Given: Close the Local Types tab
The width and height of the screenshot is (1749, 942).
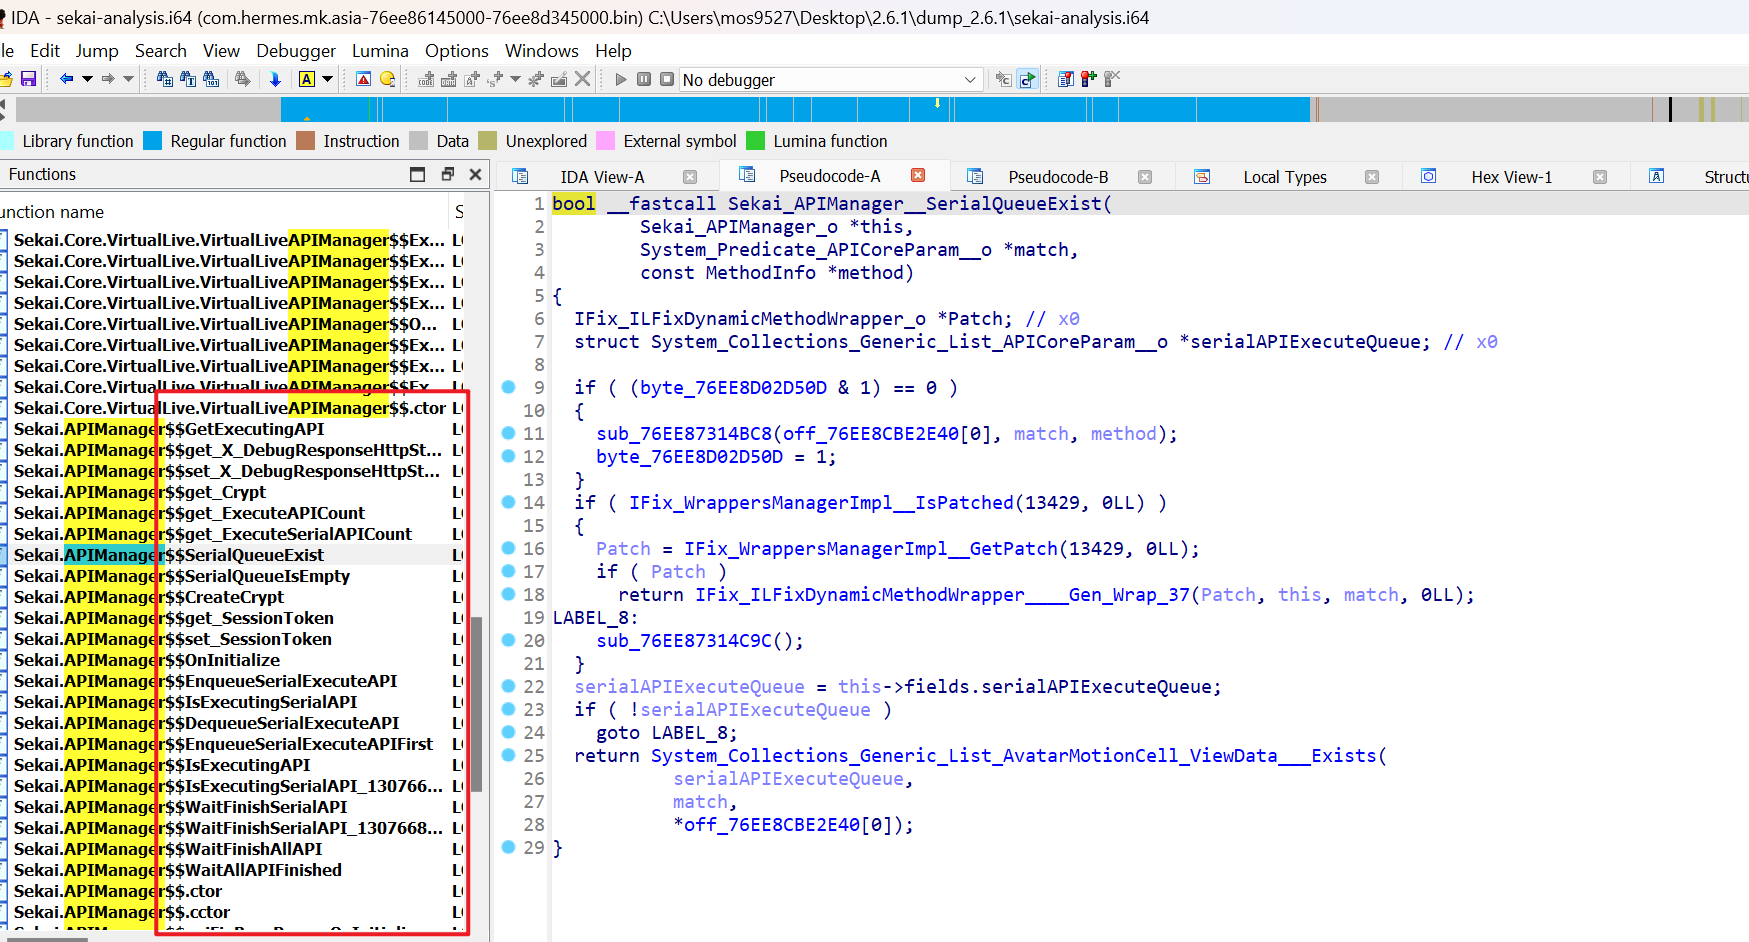Looking at the screenshot, I should [x=1372, y=177].
